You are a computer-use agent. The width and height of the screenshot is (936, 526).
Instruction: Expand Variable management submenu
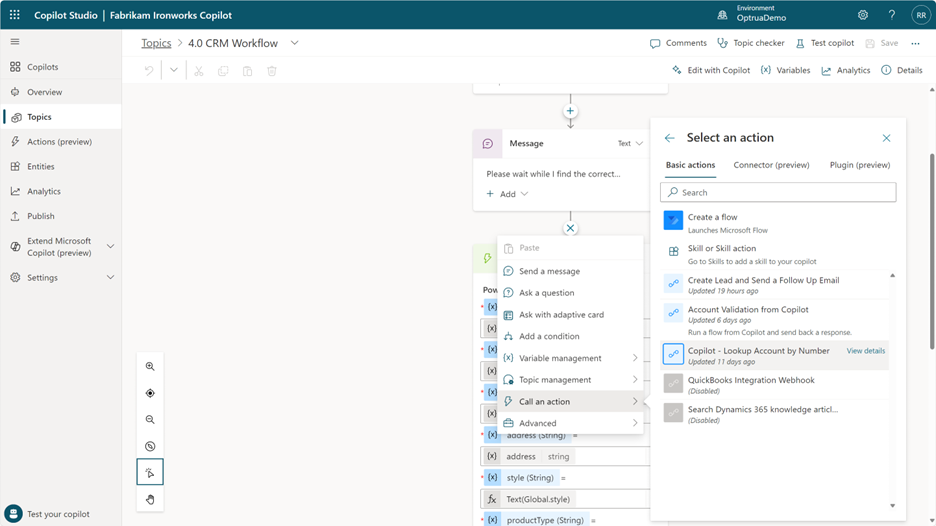coord(570,358)
